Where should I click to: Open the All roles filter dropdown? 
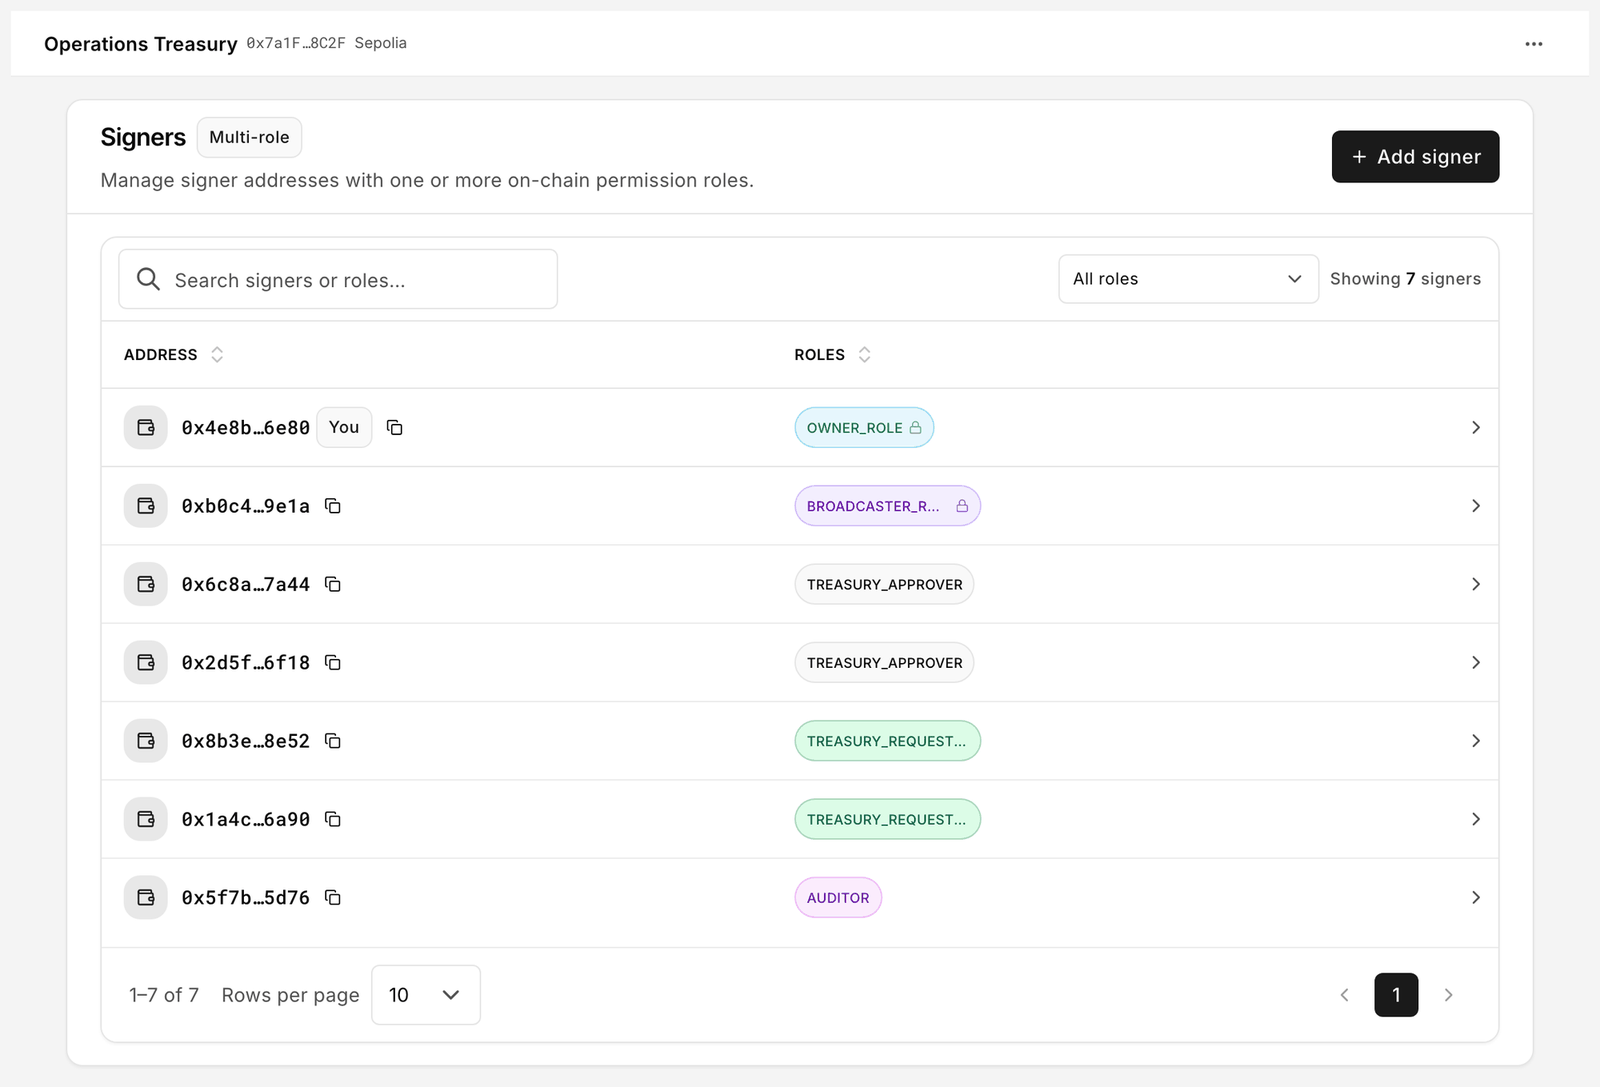point(1188,279)
